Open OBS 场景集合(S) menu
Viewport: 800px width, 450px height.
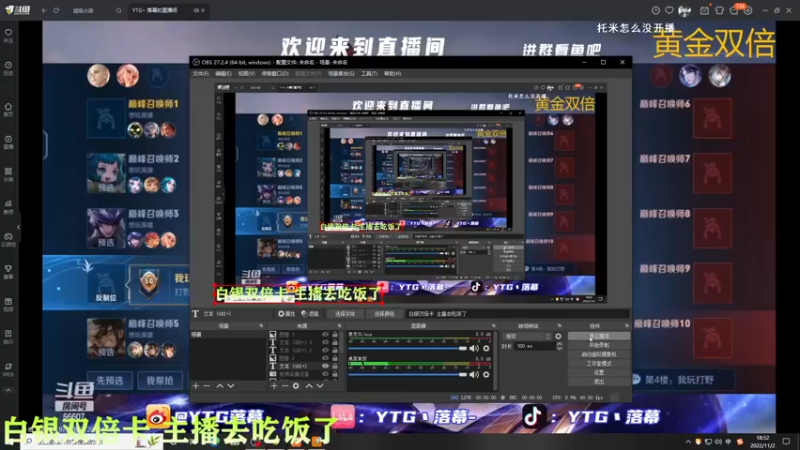tap(341, 73)
